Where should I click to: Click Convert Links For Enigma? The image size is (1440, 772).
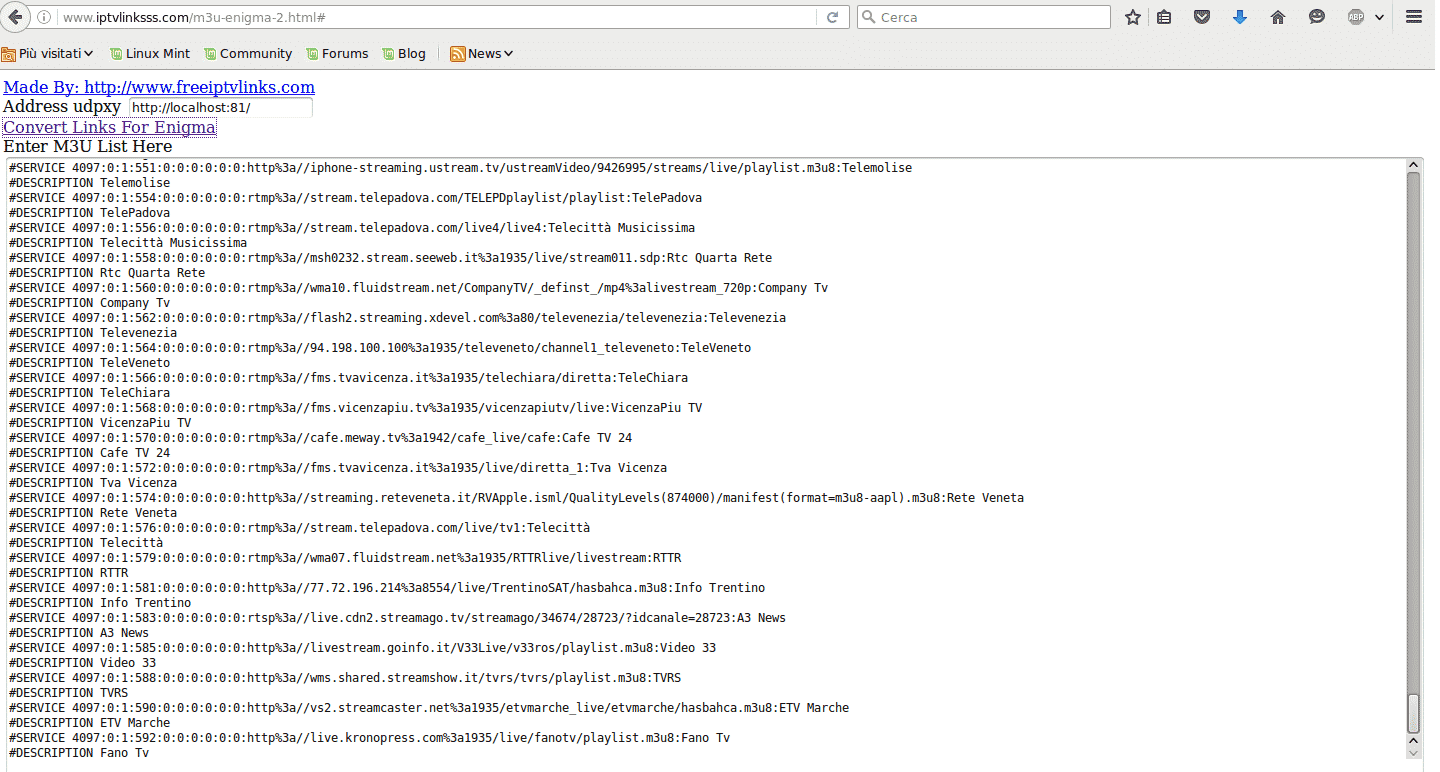pos(109,127)
